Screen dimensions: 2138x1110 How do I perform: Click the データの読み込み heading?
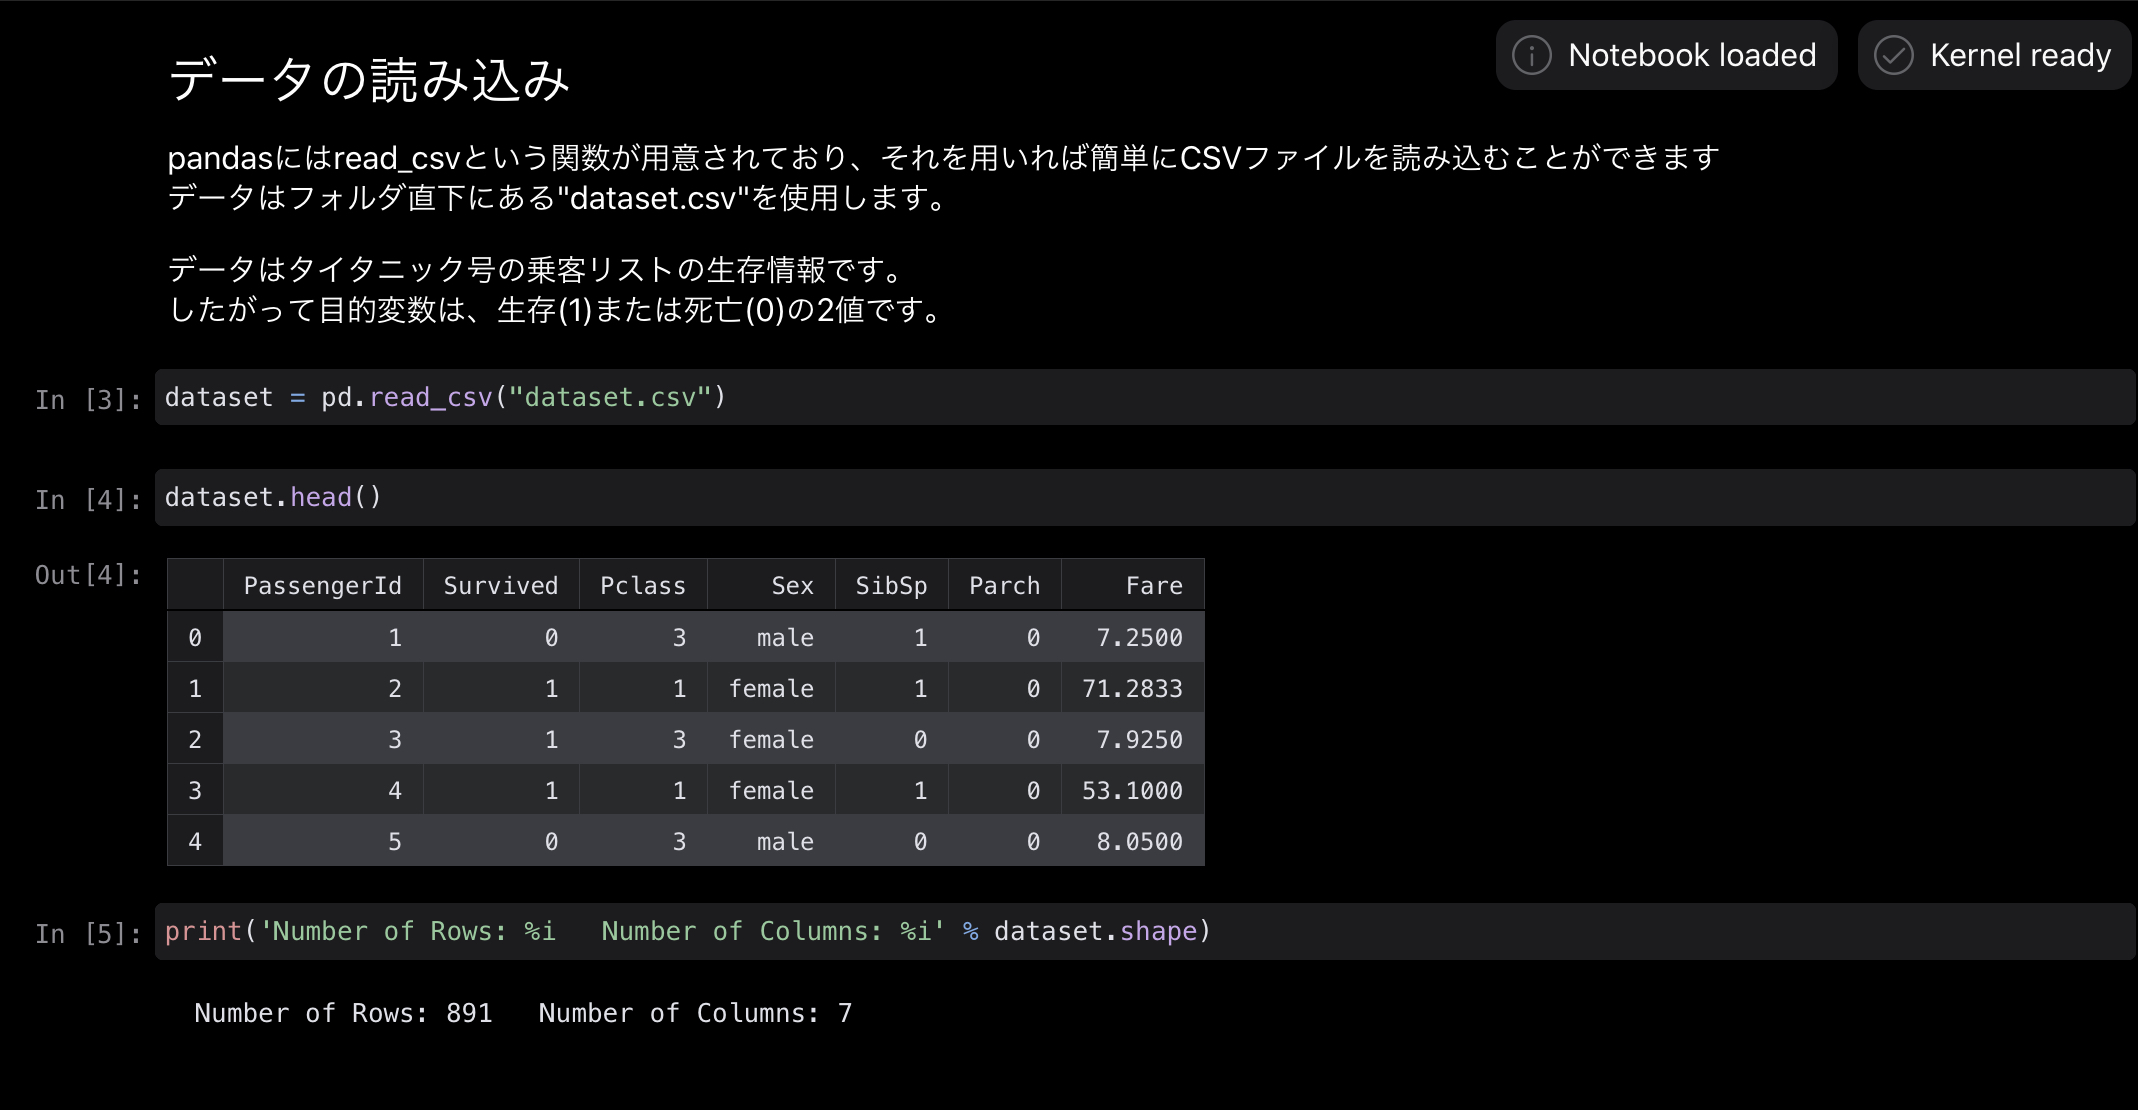[369, 80]
